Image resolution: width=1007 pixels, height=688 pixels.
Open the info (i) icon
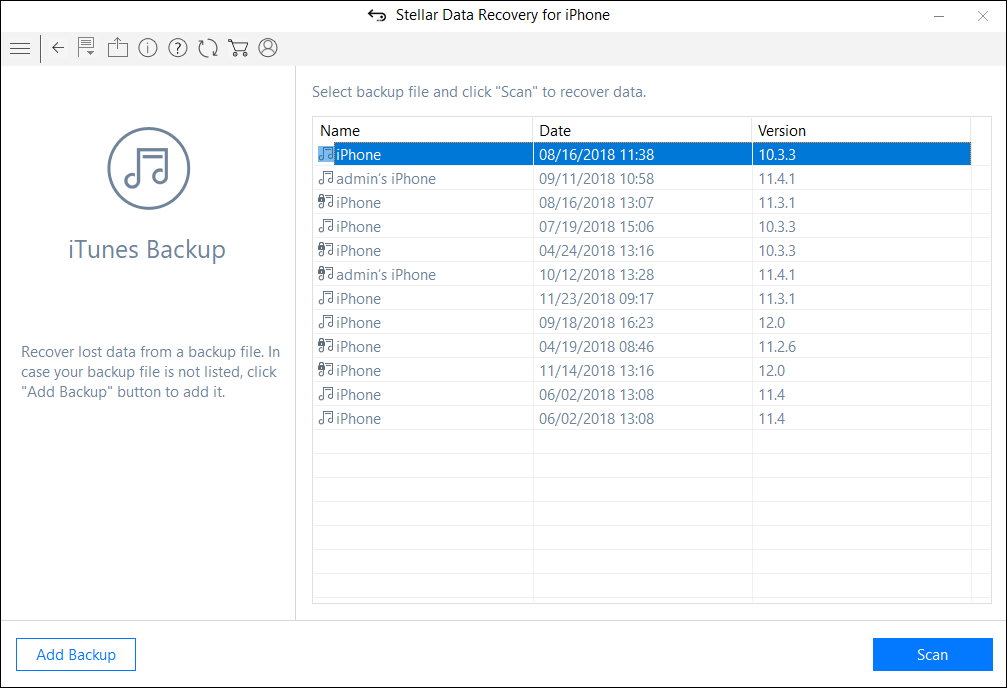[x=148, y=48]
